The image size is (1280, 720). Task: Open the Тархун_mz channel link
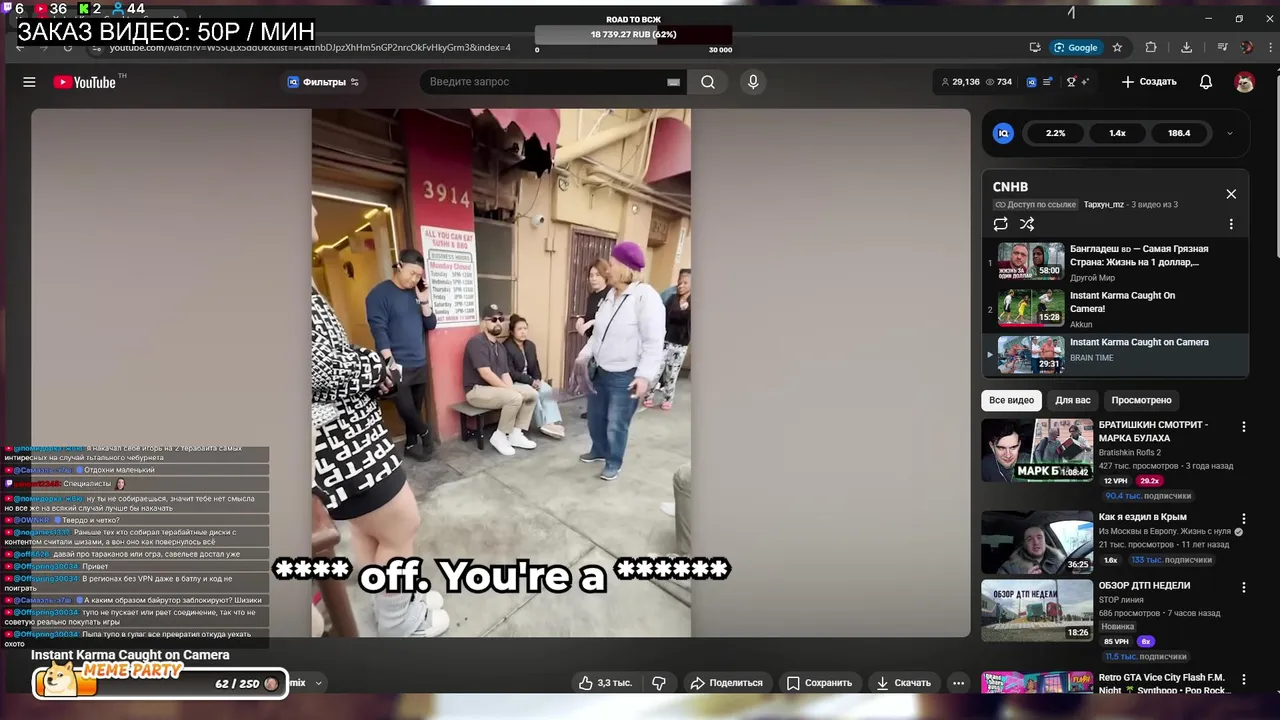[x=1104, y=205]
